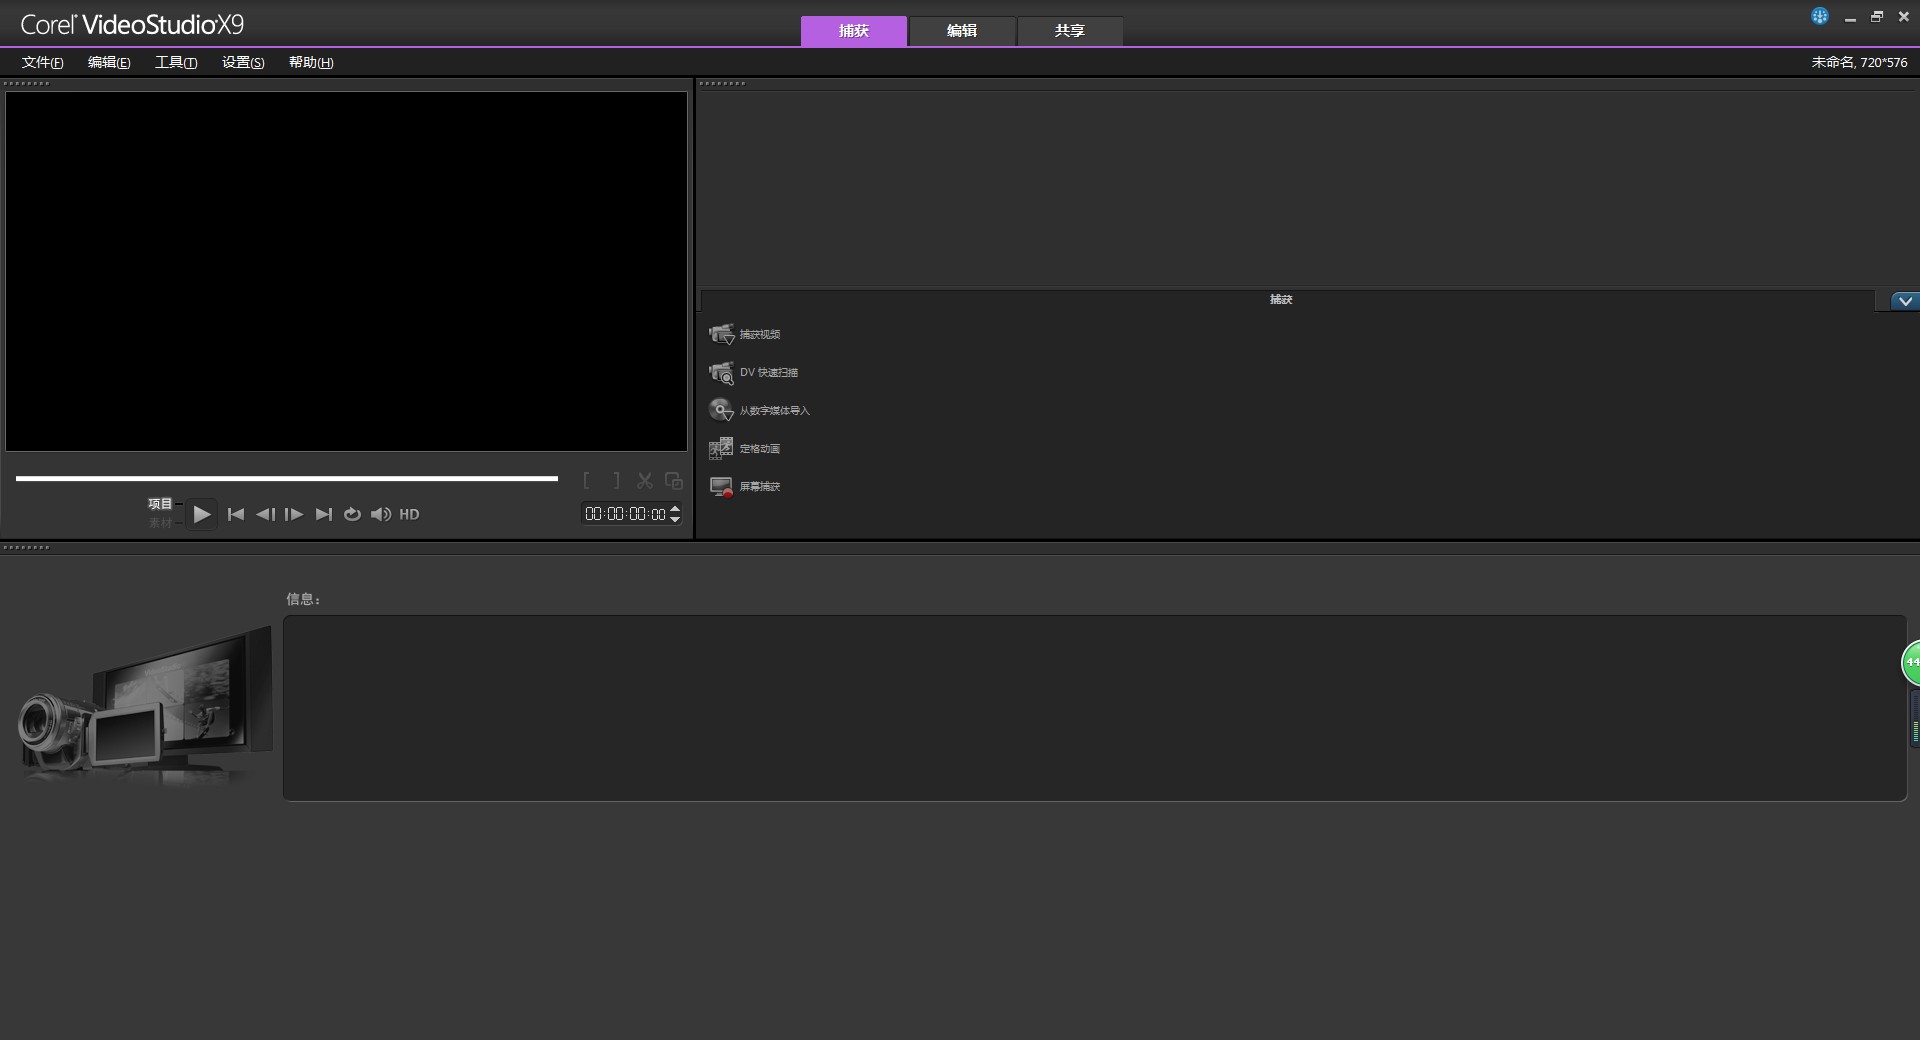Screen dimensions: 1920x1040
Task: Jump to the end of the project
Action: pyautogui.click(x=323, y=514)
